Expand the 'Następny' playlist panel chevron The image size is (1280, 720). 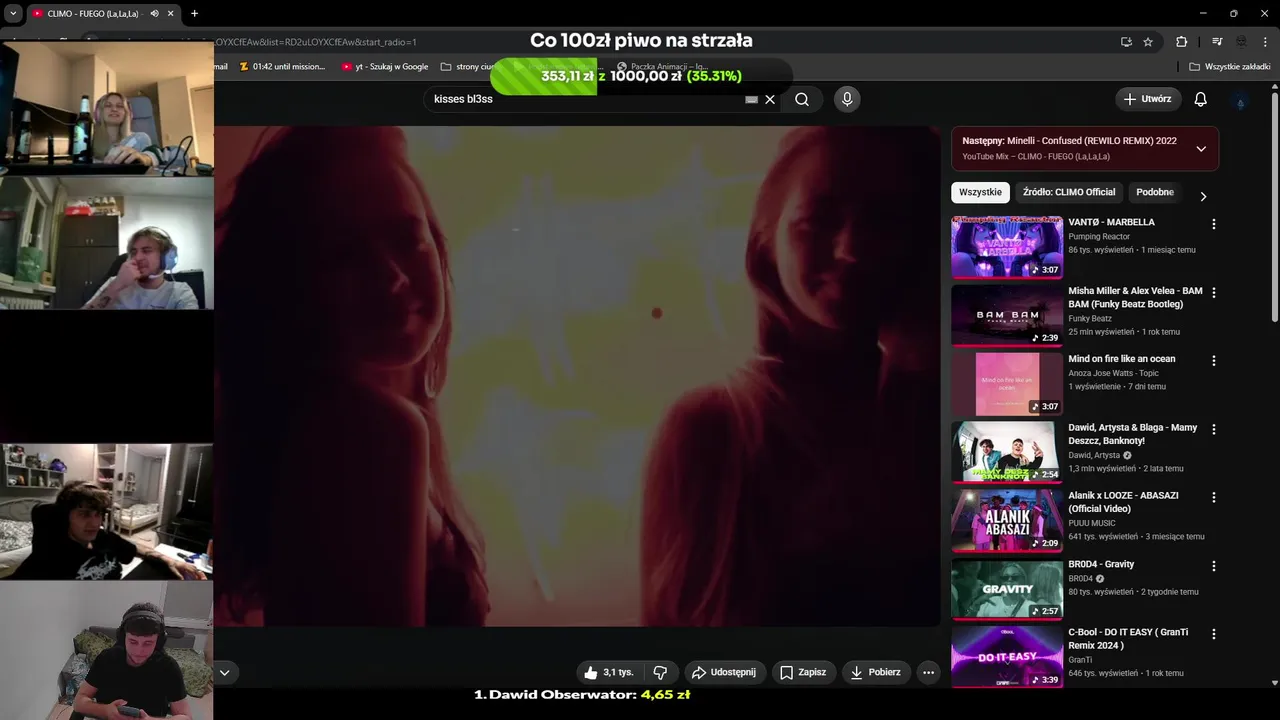click(1201, 148)
